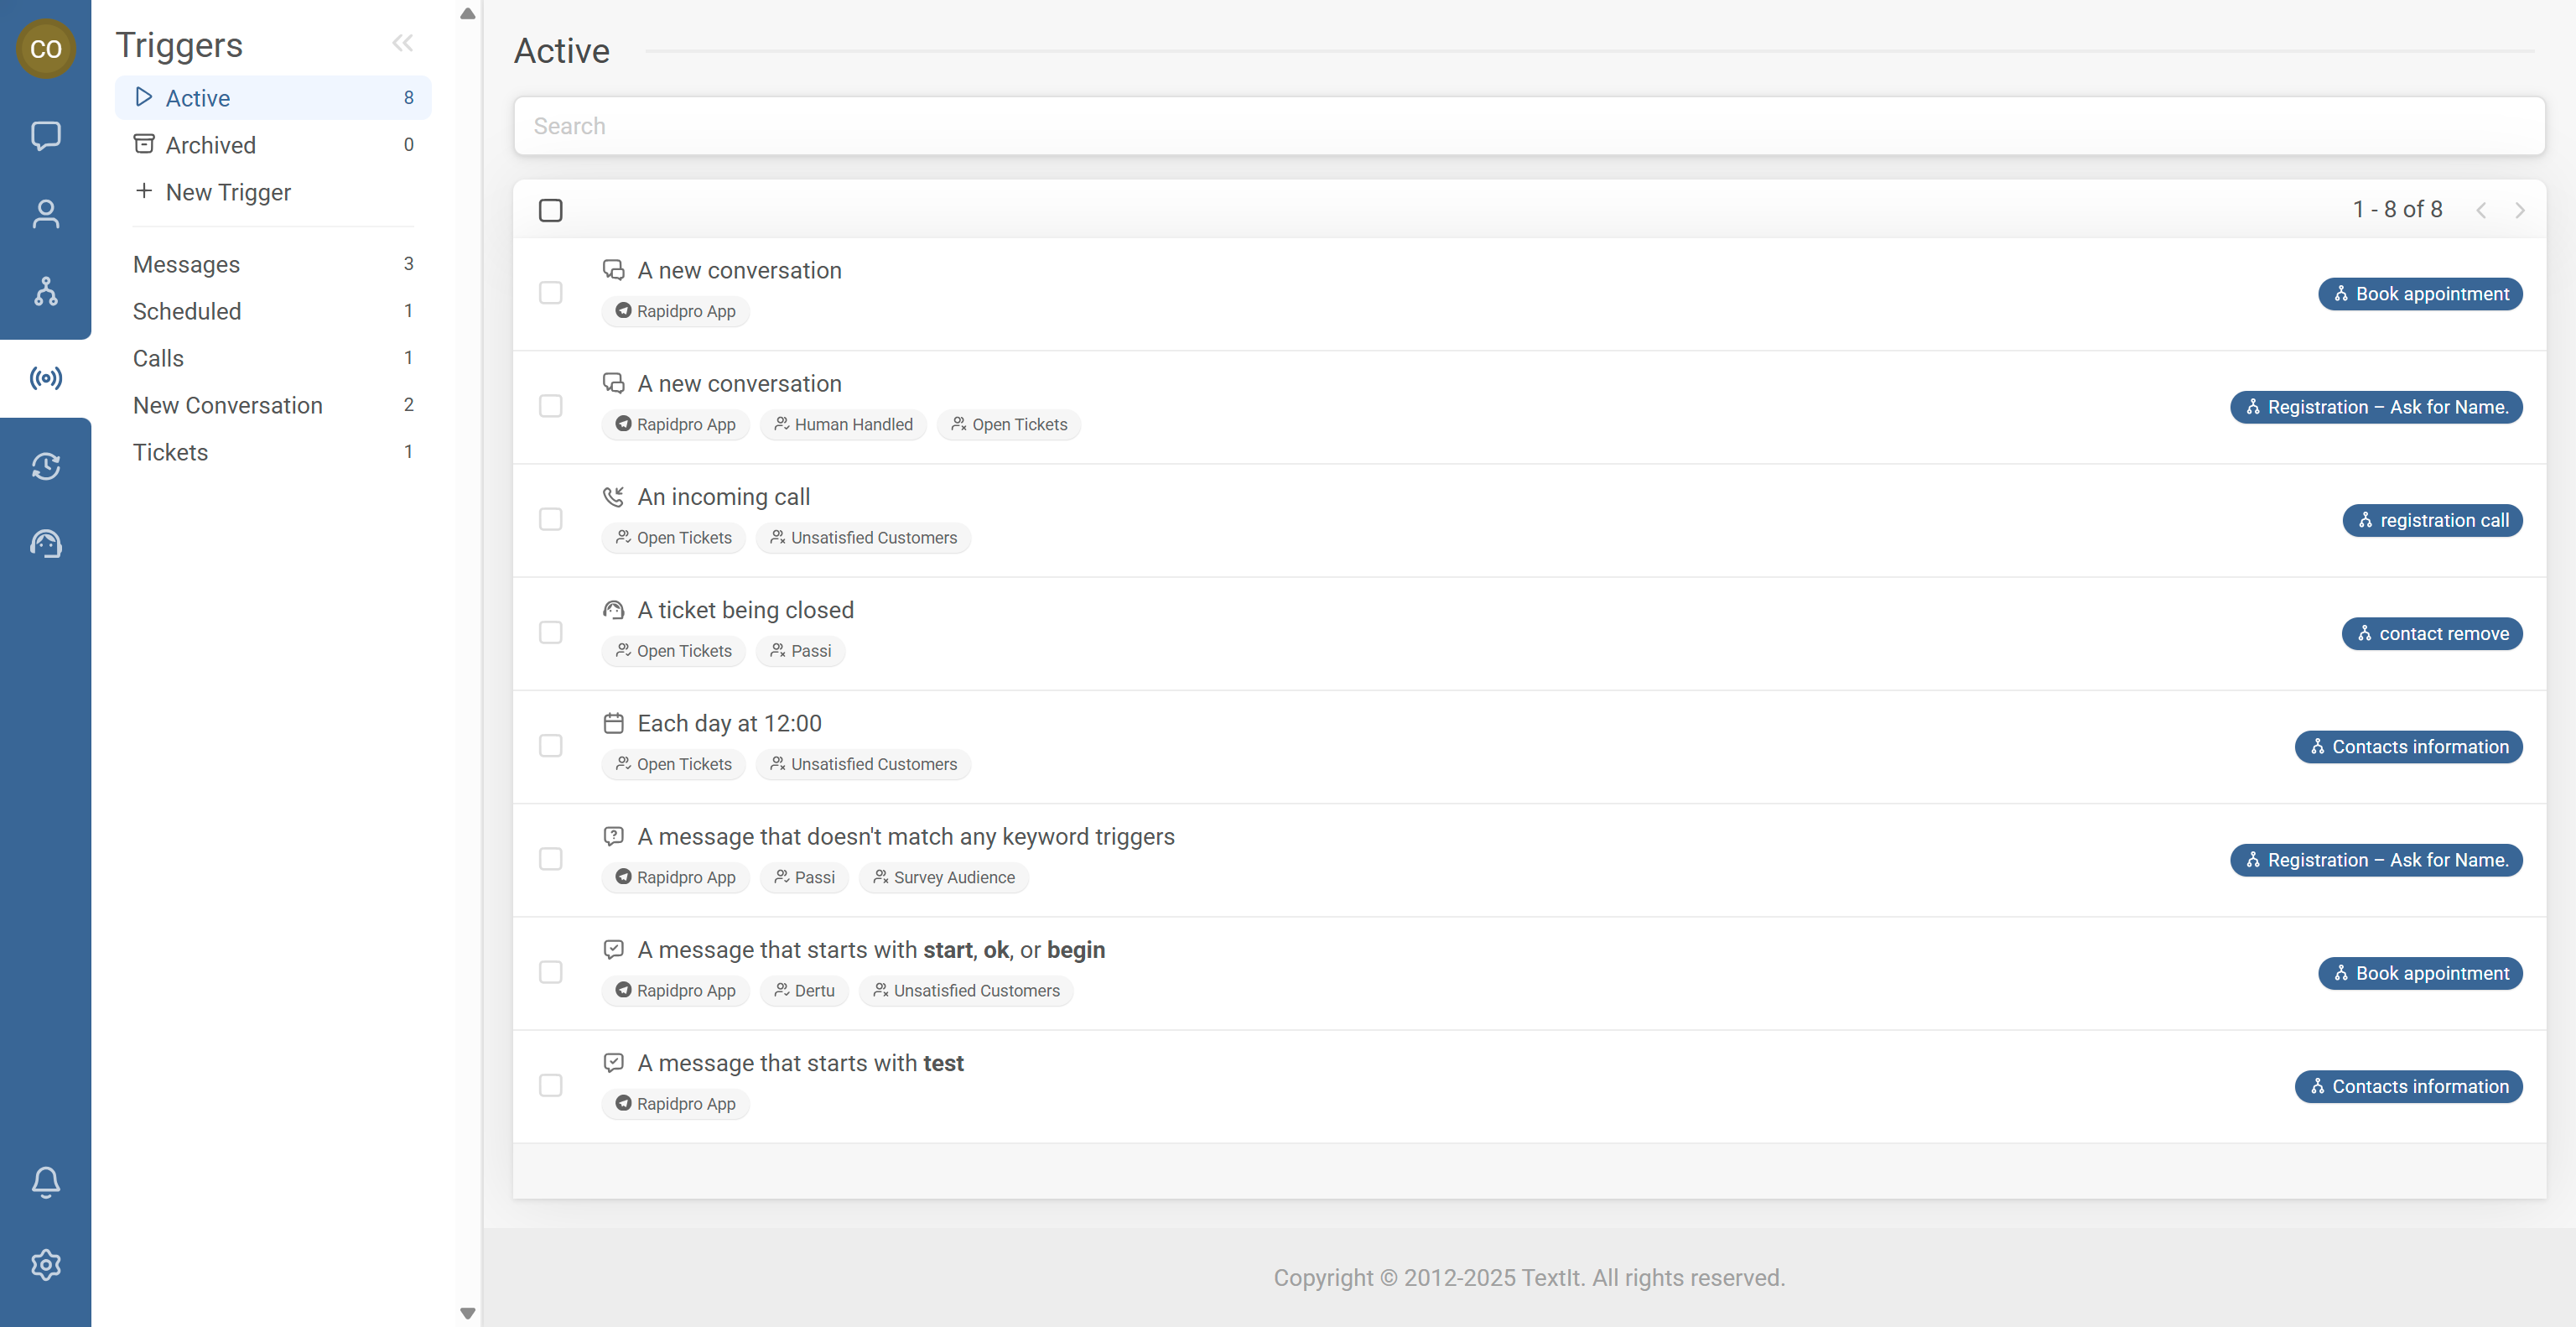
Task: Open the Messages speech bubble sidebar icon
Action: 45,135
